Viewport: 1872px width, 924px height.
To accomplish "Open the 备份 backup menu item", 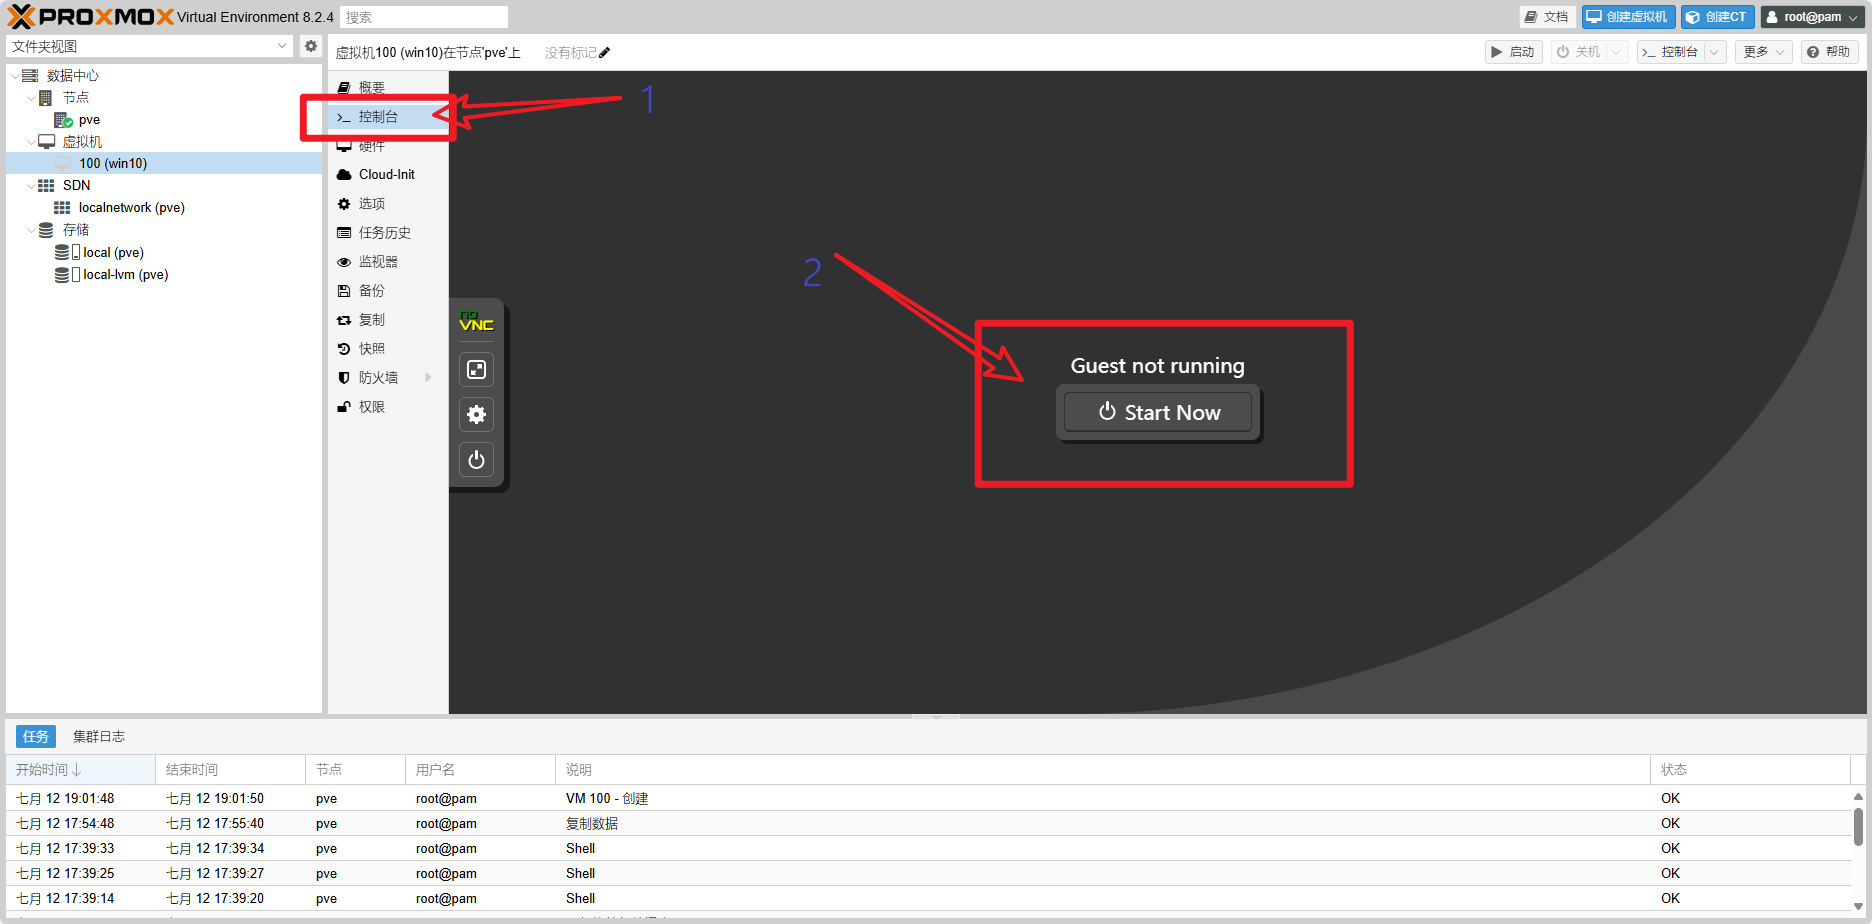I will 388,291.
